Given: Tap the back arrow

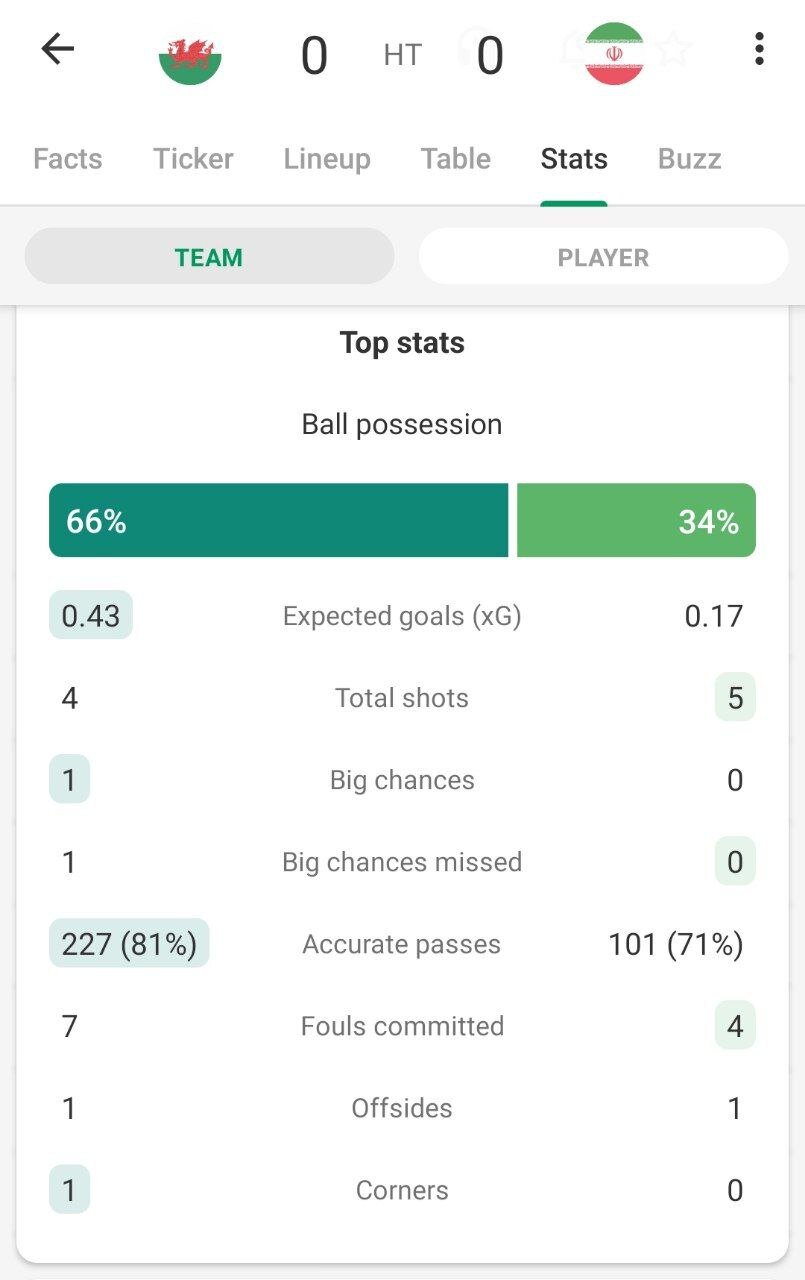Looking at the screenshot, I should pyautogui.click(x=58, y=49).
